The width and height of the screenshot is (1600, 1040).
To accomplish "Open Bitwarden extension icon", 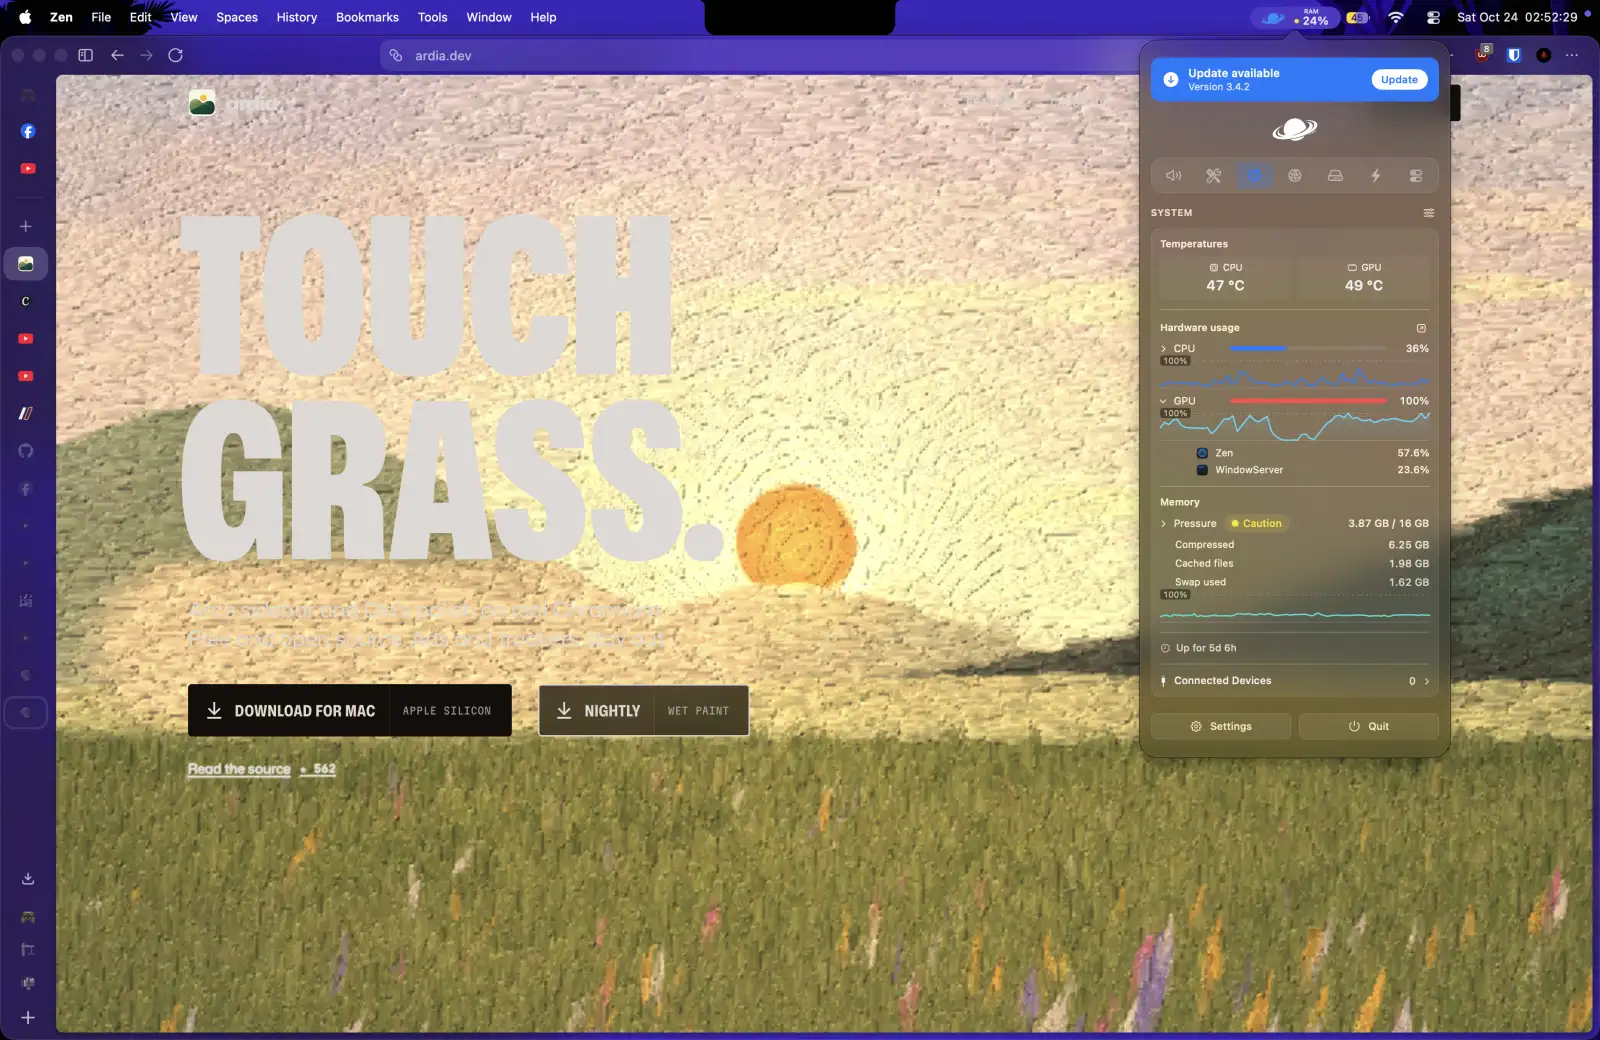I will pos(1514,55).
